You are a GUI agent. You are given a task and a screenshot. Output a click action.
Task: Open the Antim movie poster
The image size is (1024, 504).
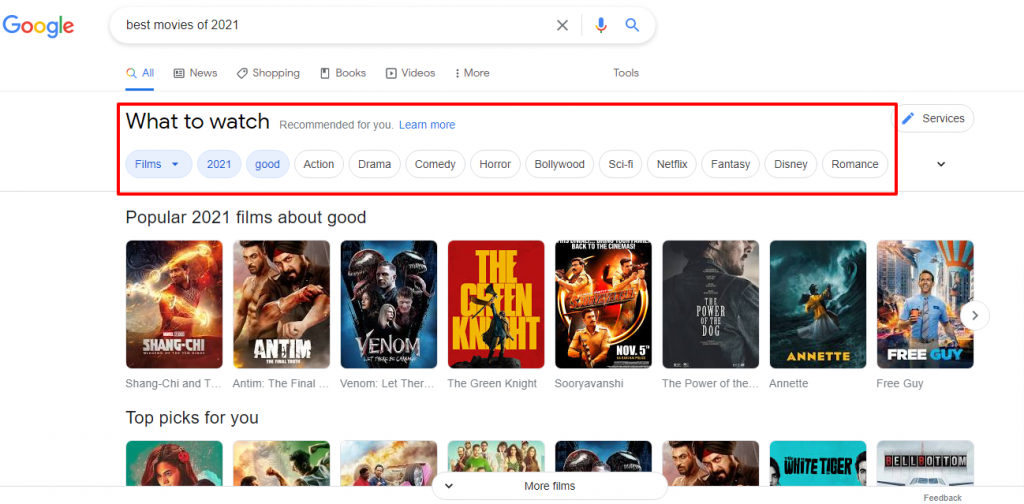pyautogui.click(x=281, y=304)
